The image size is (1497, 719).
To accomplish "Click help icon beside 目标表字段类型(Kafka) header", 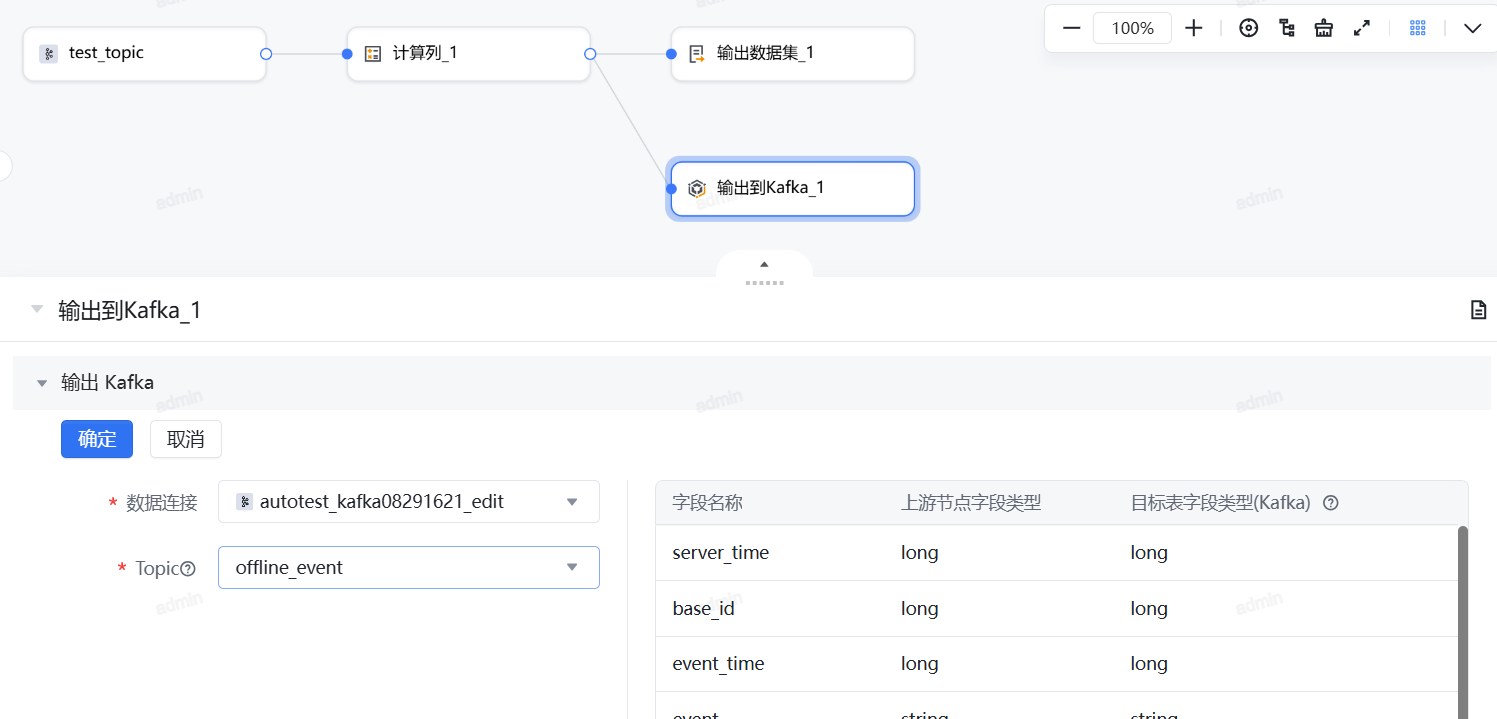I will (1330, 503).
